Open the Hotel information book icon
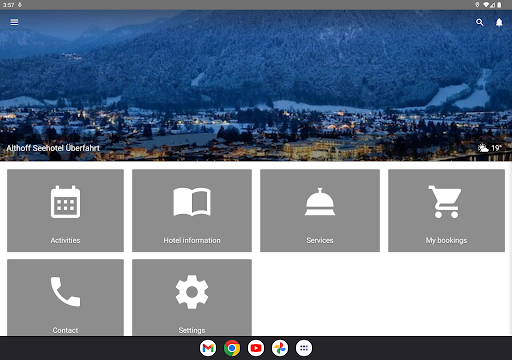 (192, 202)
